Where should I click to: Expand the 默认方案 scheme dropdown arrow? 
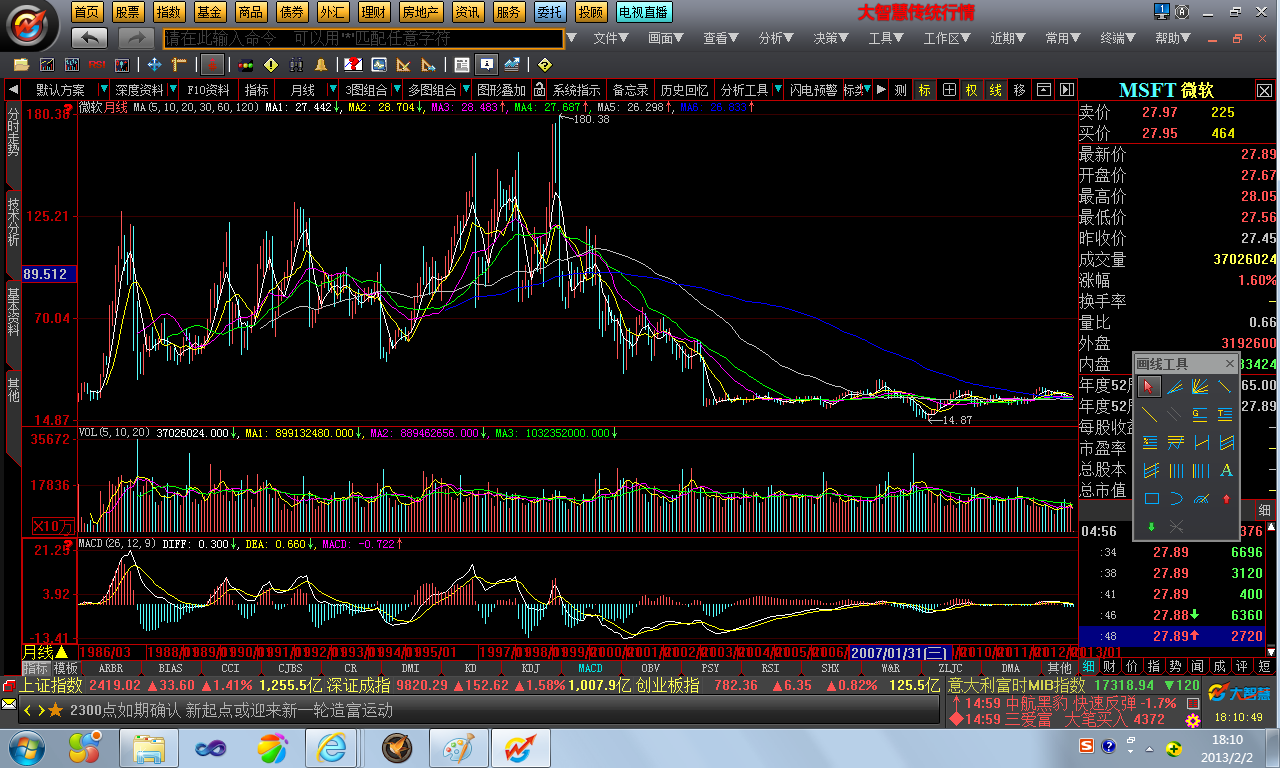click(104, 89)
